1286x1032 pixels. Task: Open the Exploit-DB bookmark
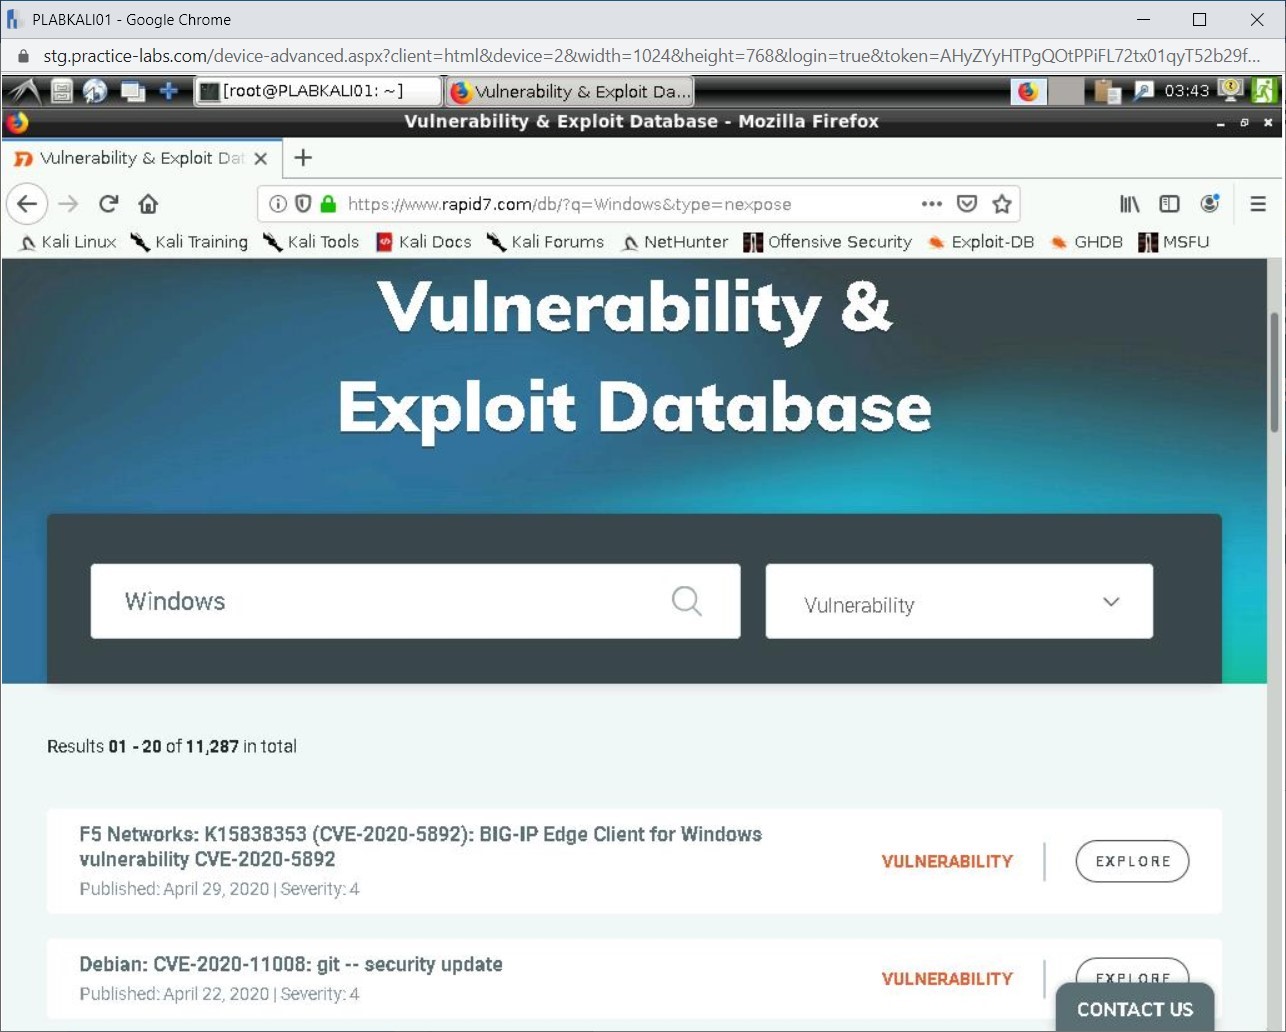981,242
